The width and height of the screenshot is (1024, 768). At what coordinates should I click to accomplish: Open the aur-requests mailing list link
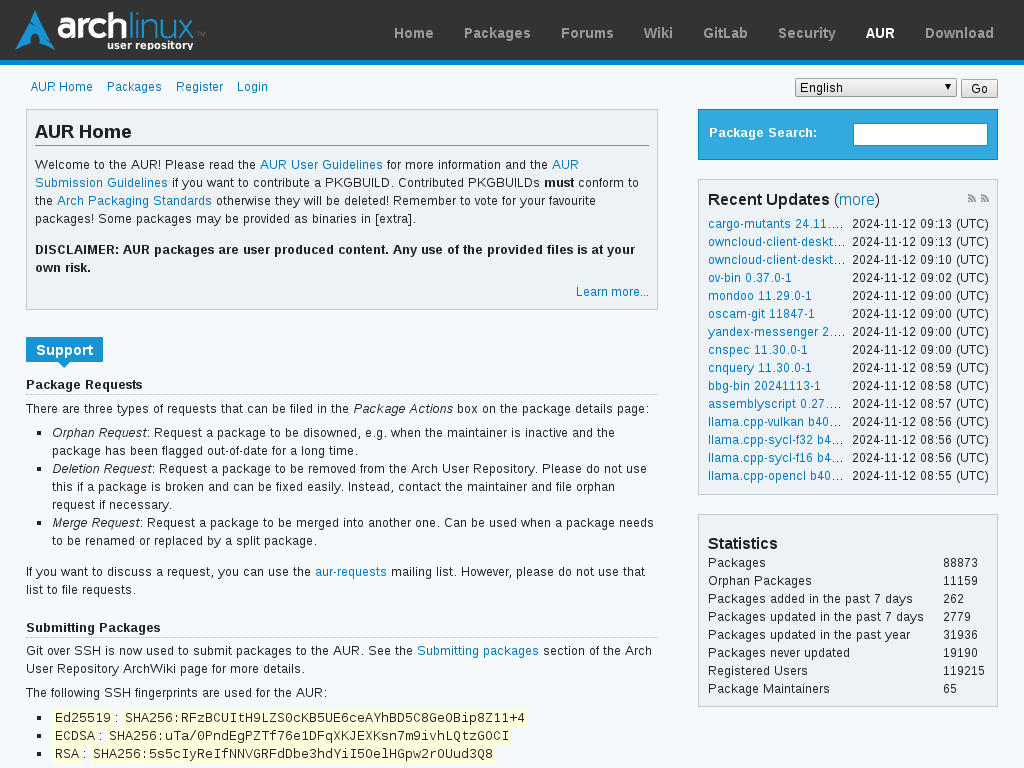pyautogui.click(x=351, y=571)
